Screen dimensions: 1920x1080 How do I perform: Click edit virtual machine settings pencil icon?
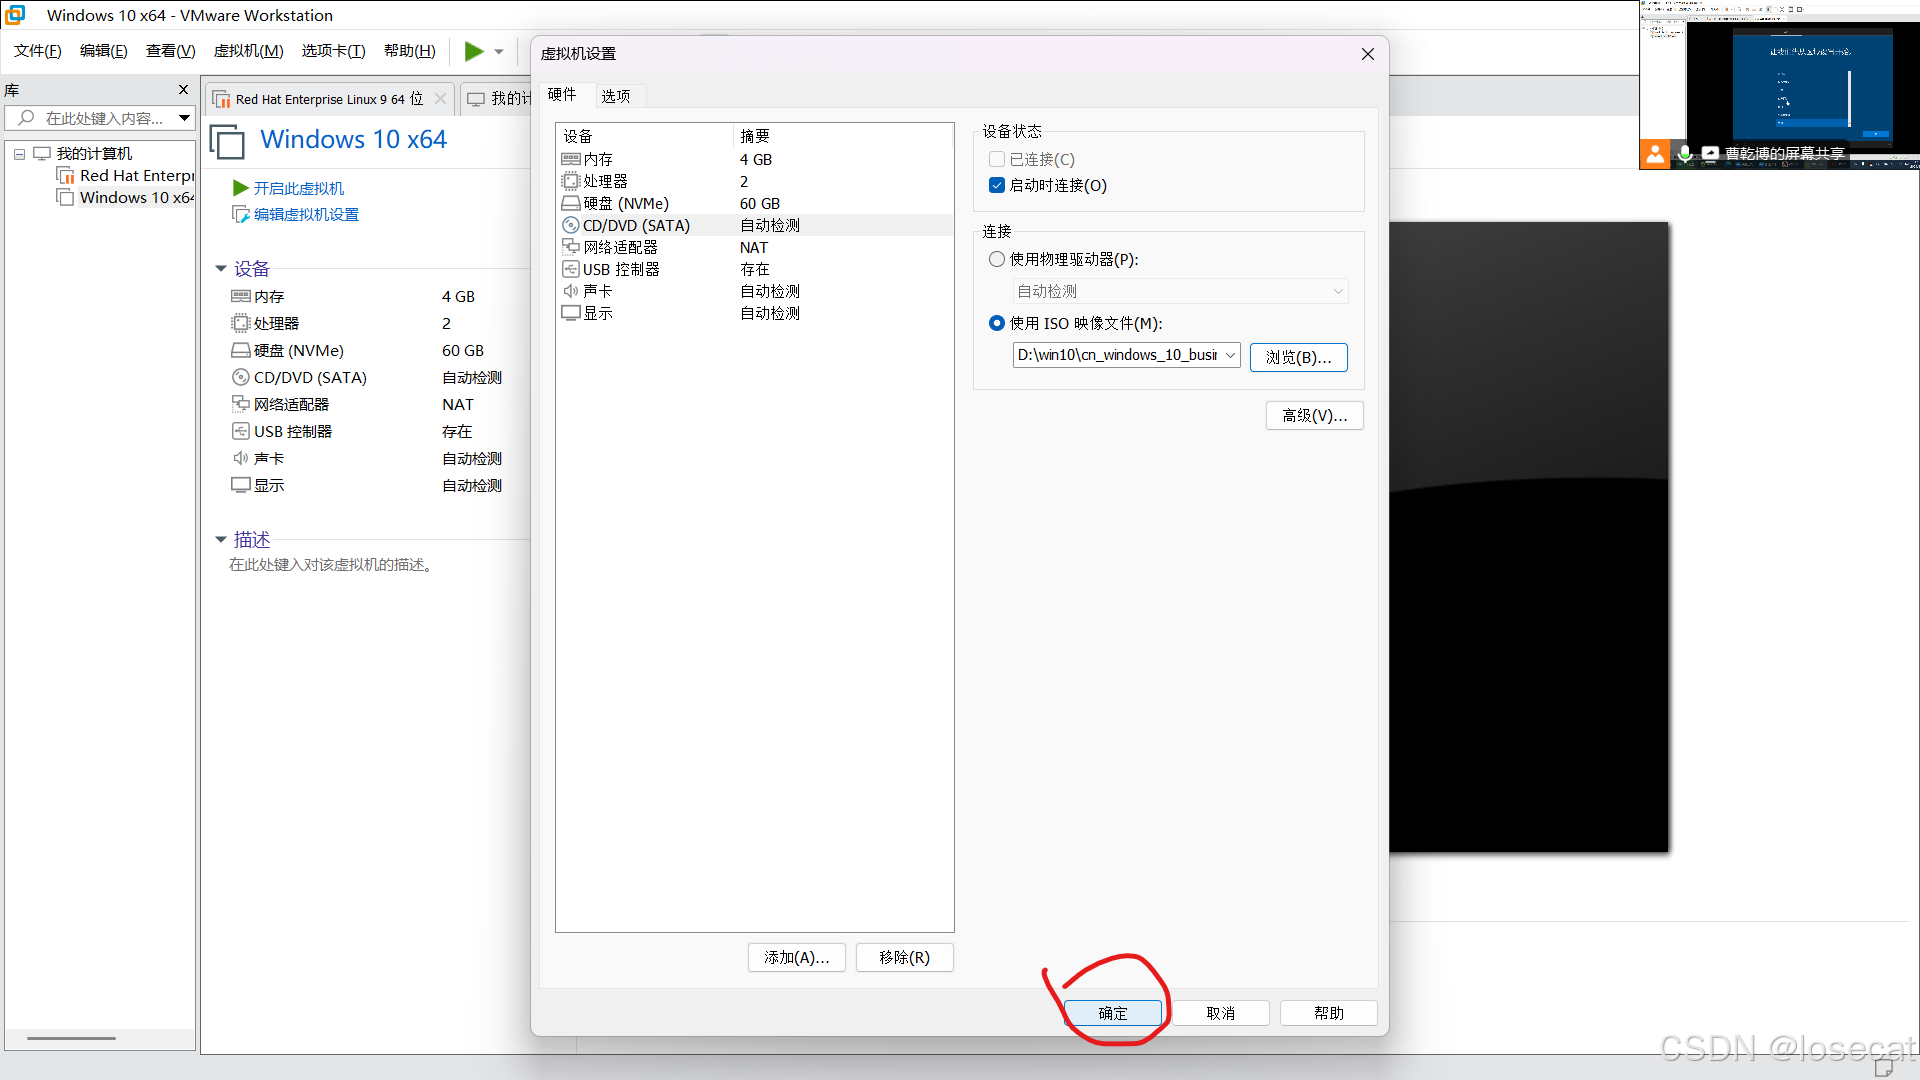click(241, 214)
